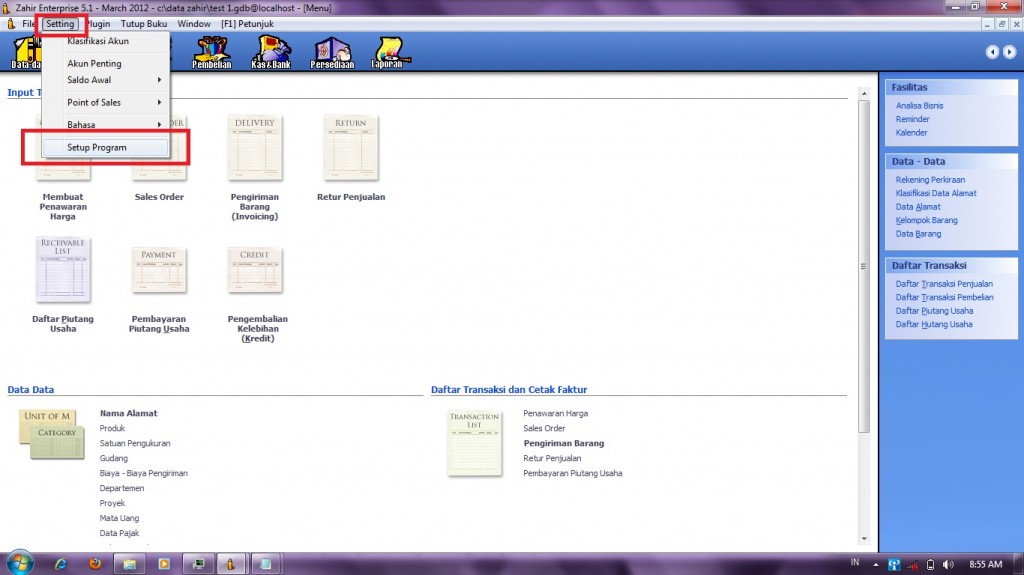Open Reminder in Fasilitas panel
This screenshot has height=575, width=1024.
pyautogui.click(x=912, y=119)
